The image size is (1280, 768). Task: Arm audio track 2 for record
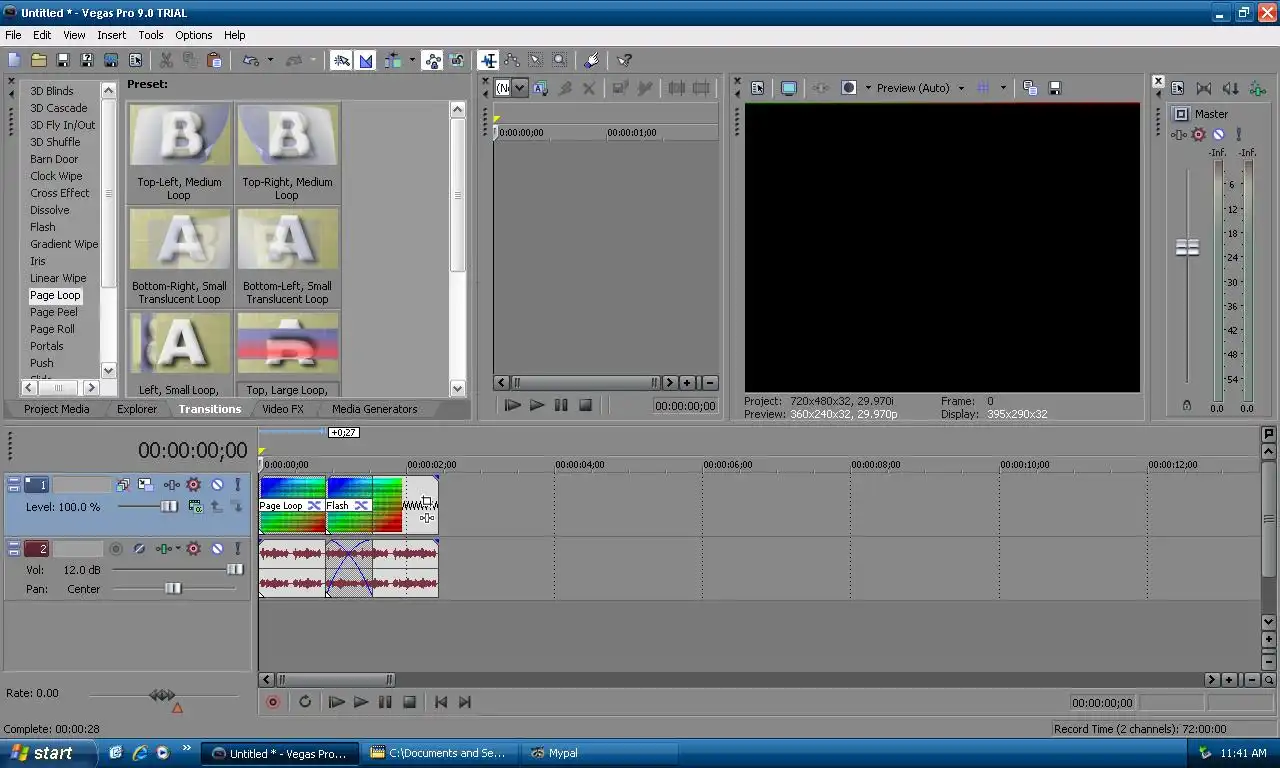pyautogui.click(x=116, y=549)
